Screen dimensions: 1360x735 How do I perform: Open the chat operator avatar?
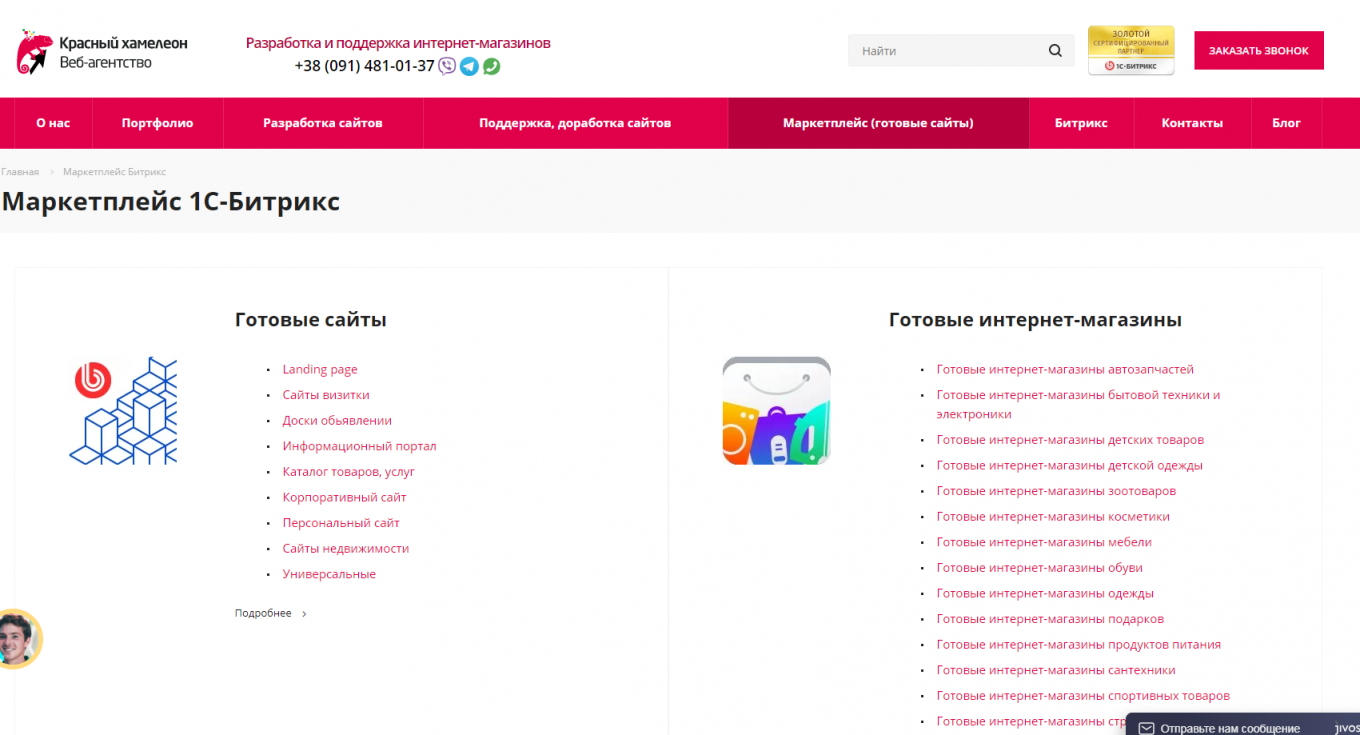click(18, 639)
